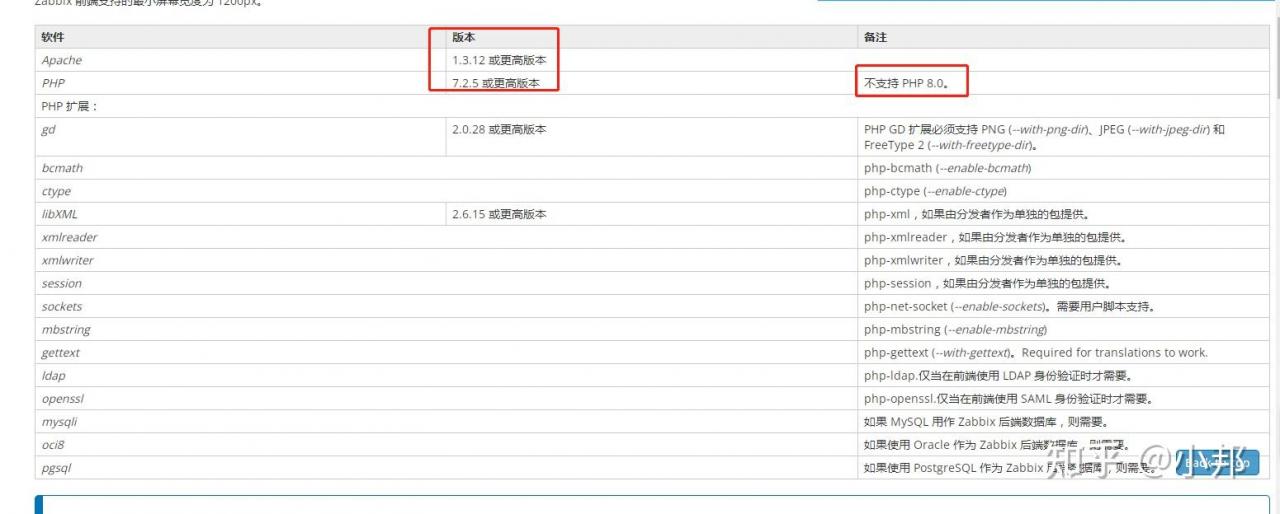
Task: Select the sockets extension name
Action: [x=62, y=306]
